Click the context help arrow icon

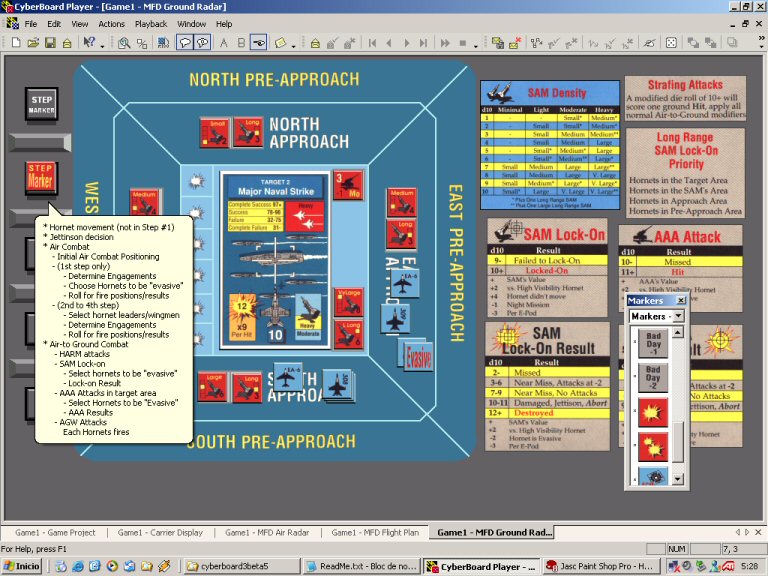(x=89, y=43)
